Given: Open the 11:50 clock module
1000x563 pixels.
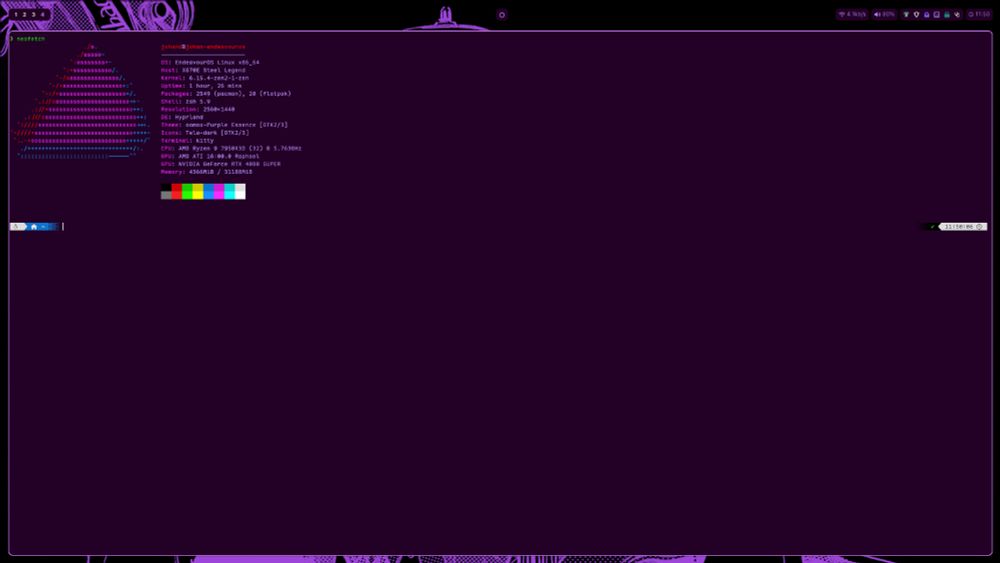Looking at the screenshot, I should point(979,14).
